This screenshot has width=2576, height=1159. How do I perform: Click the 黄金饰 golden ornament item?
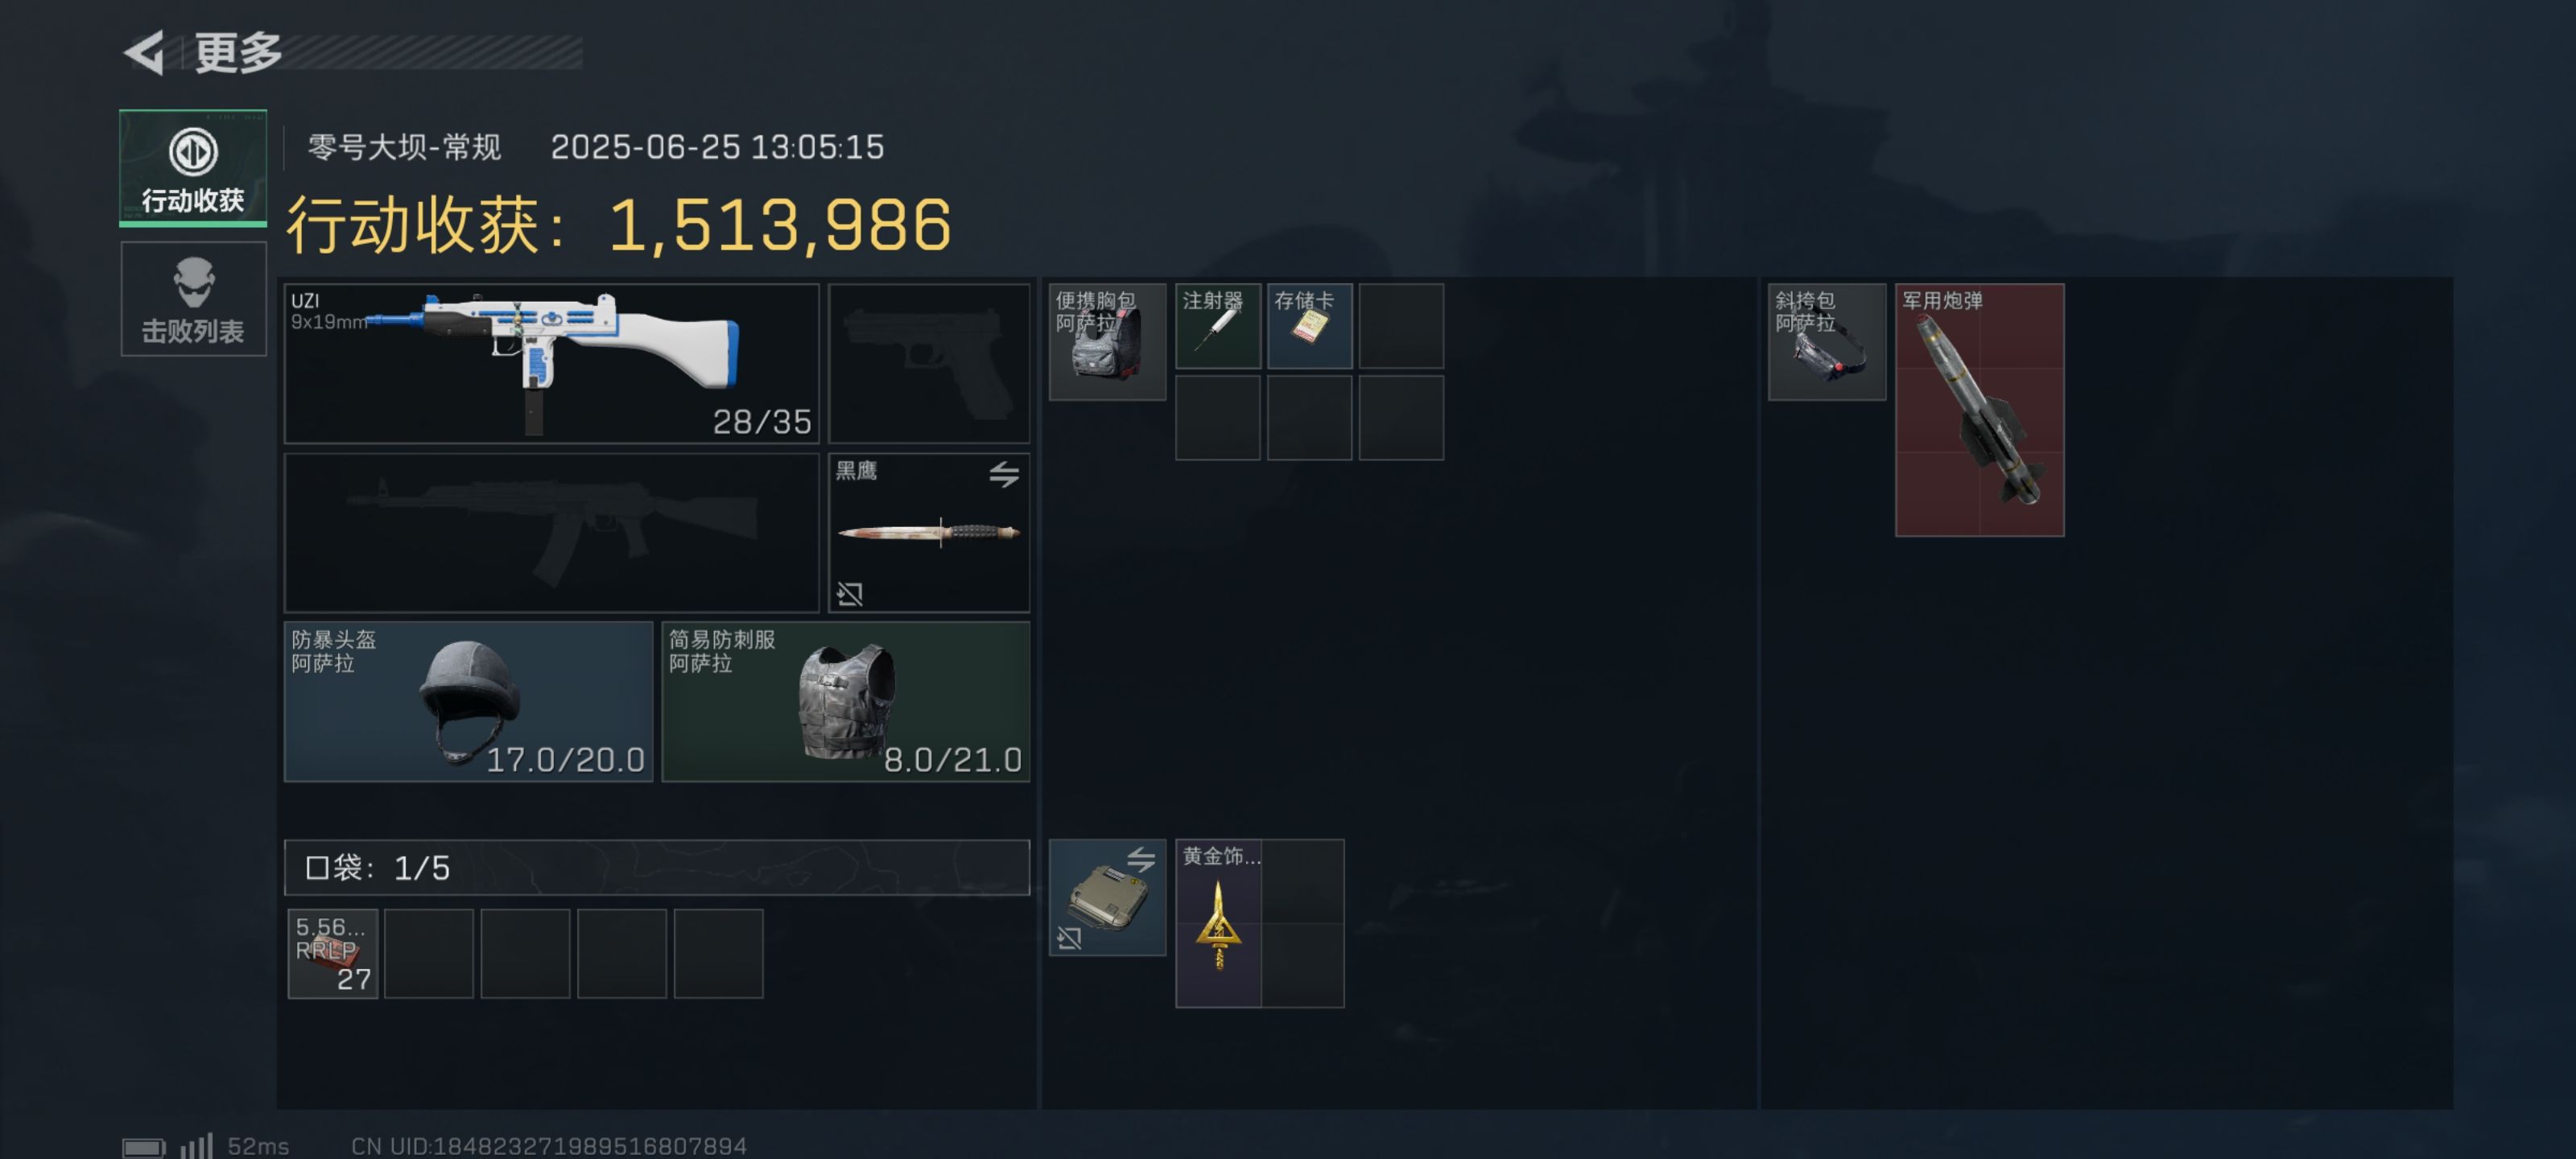coord(1219,923)
